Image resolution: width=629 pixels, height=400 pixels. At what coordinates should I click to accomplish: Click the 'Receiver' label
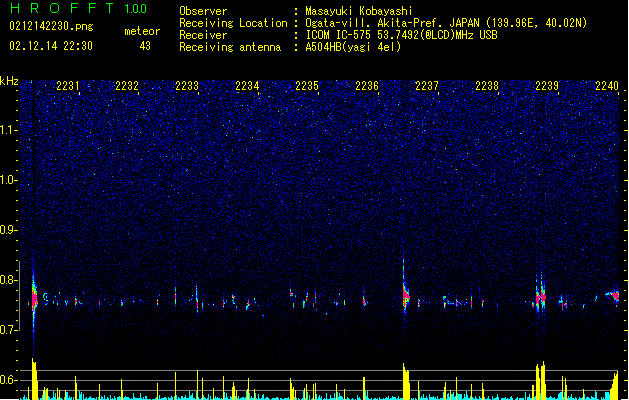(x=203, y=35)
